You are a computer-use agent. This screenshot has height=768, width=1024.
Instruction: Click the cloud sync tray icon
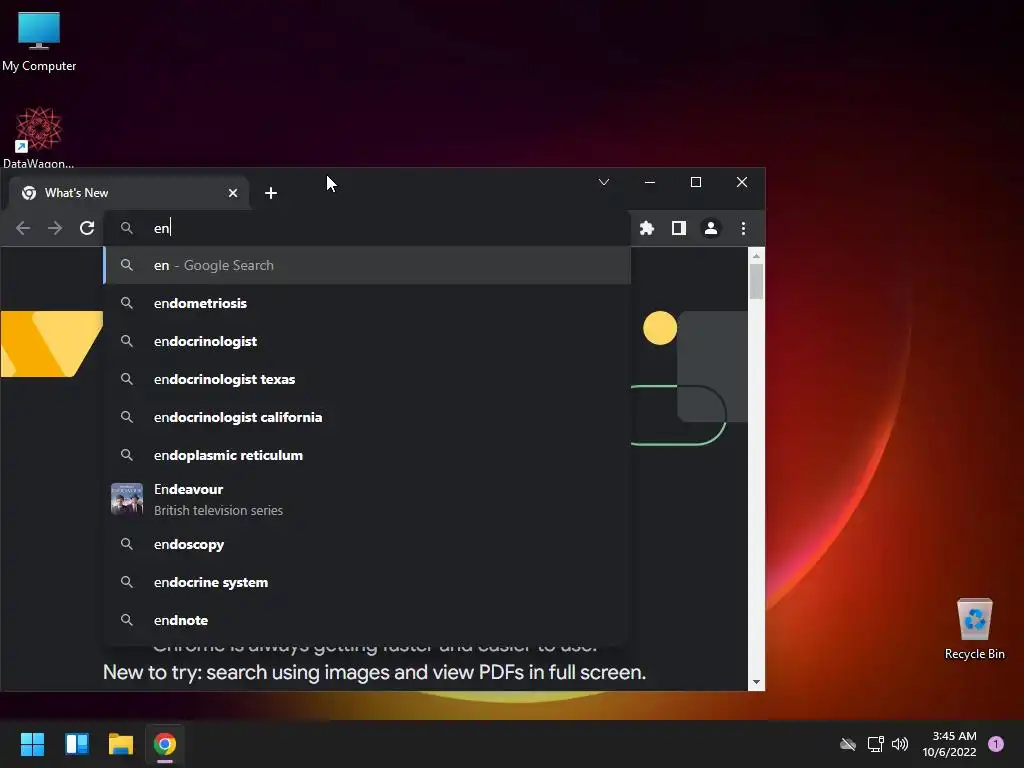(x=848, y=744)
